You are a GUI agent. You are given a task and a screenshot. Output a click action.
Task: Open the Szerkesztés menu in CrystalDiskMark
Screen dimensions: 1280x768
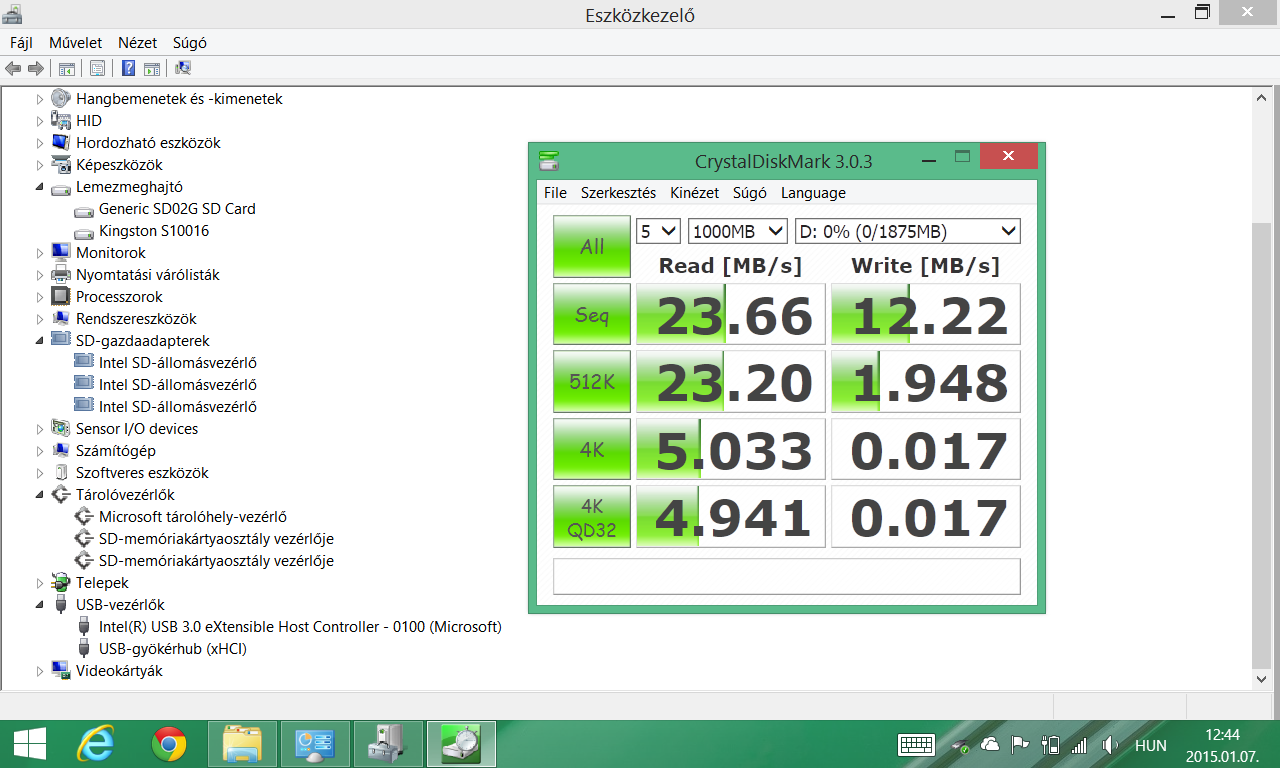[618, 193]
